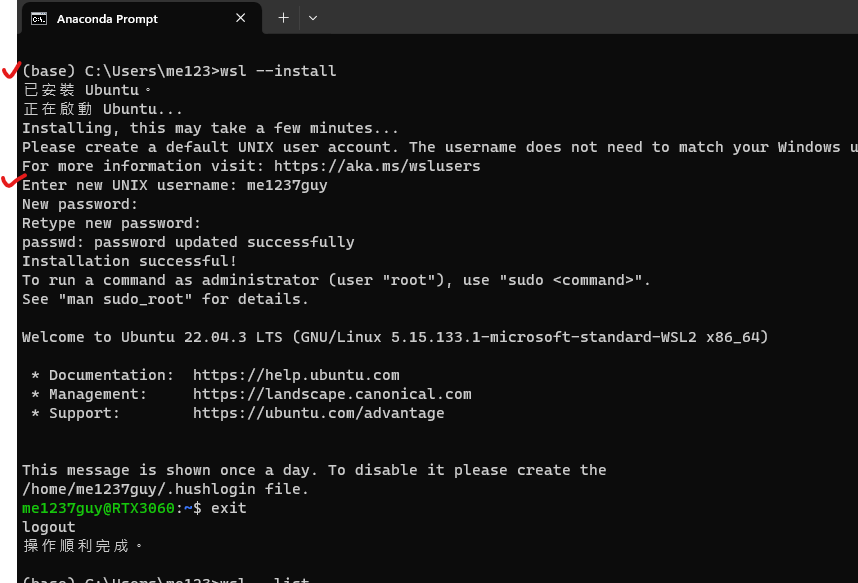Open a new terminal tab with plus button
Viewport: 858px width, 583px height.
click(x=283, y=18)
